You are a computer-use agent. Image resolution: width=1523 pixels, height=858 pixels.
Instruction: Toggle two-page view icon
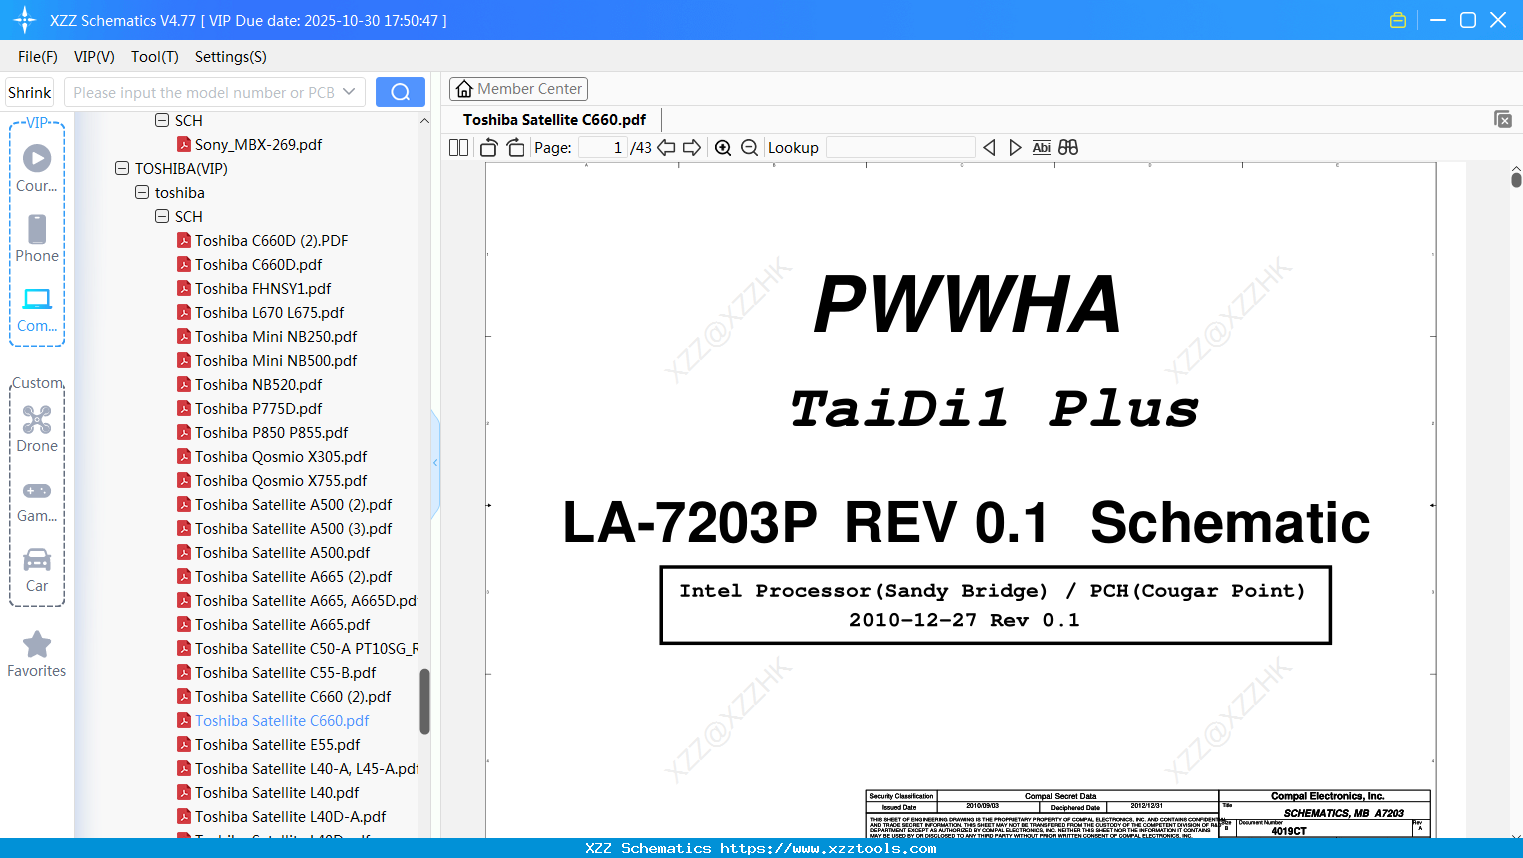pyautogui.click(x=458, y=147)
